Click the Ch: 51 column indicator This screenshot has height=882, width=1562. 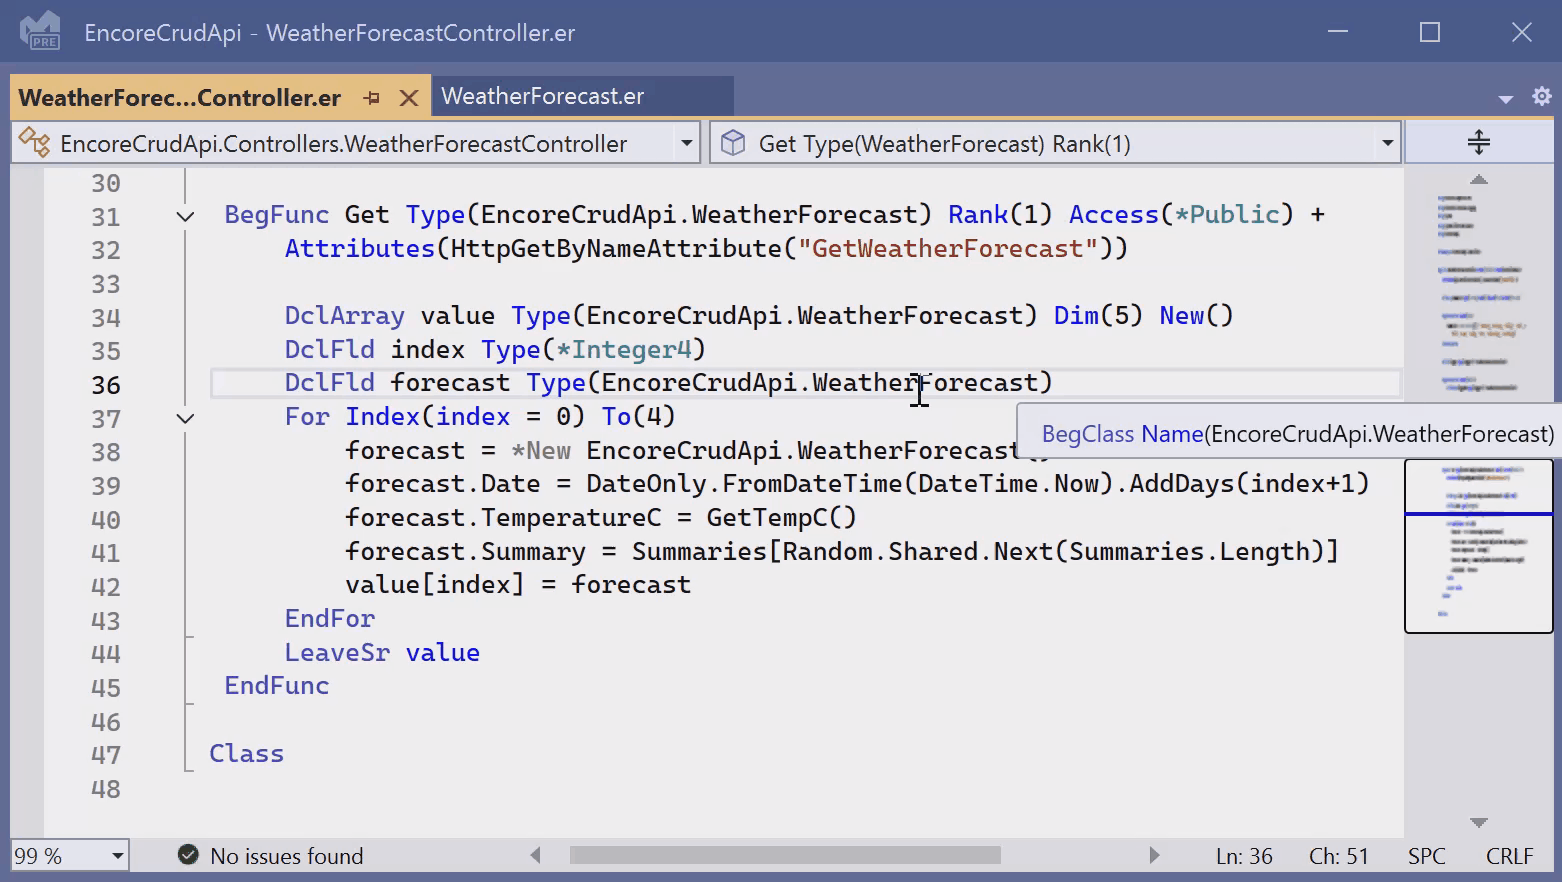[x=1338, y=856]
